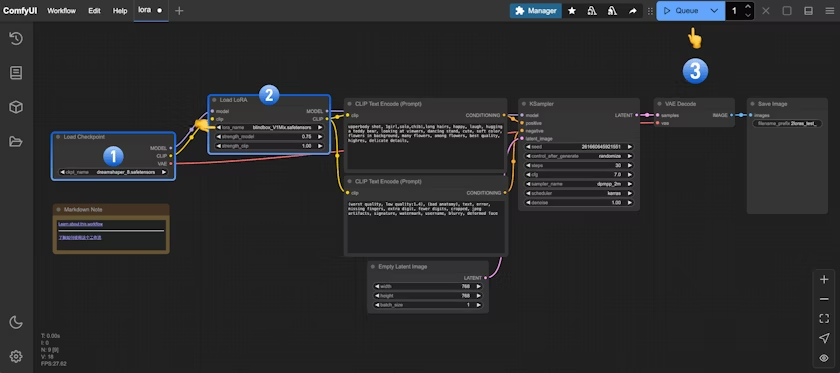
Task: Click the second unload-models icon before Share
Action: (612, 11)
